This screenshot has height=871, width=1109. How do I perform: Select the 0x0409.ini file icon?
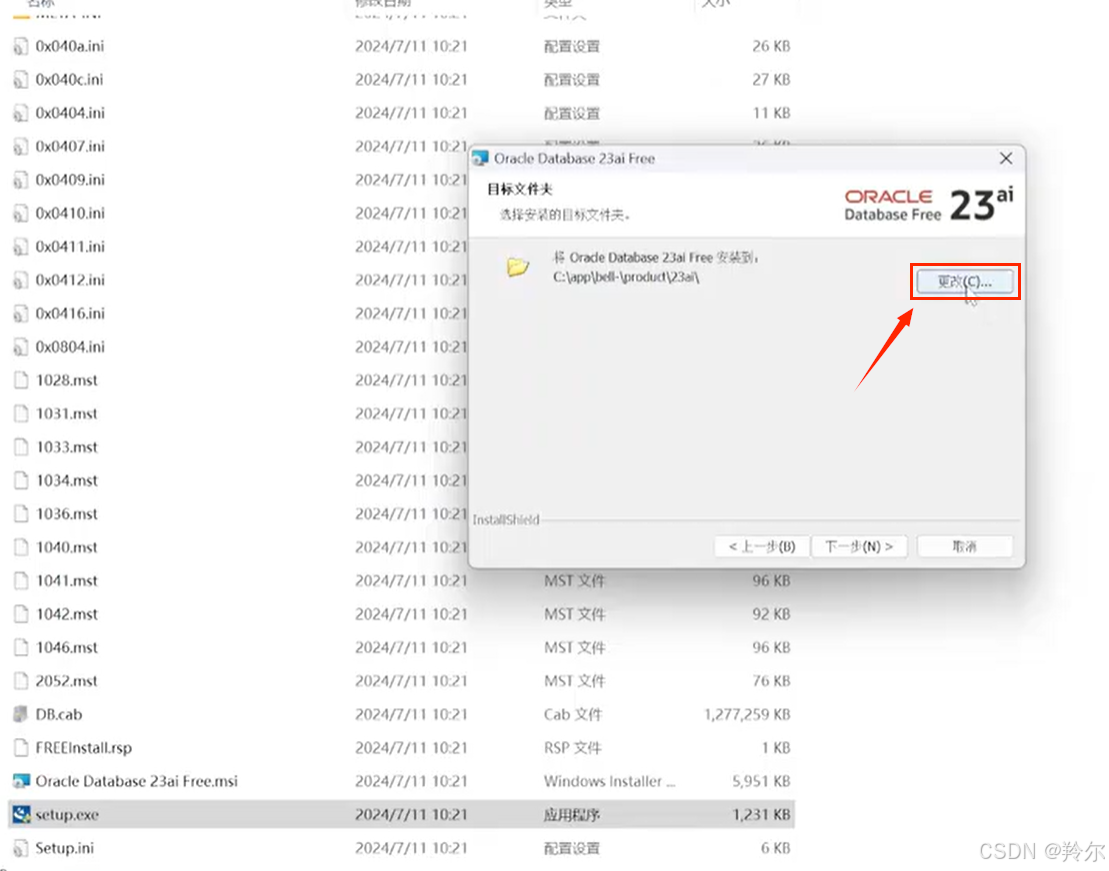coord(21,180)
